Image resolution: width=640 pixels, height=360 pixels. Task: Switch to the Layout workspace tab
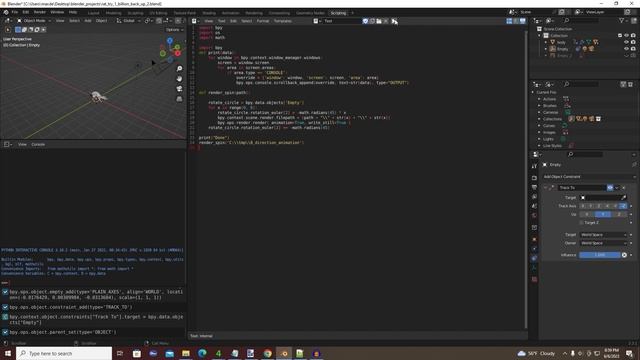93,13
